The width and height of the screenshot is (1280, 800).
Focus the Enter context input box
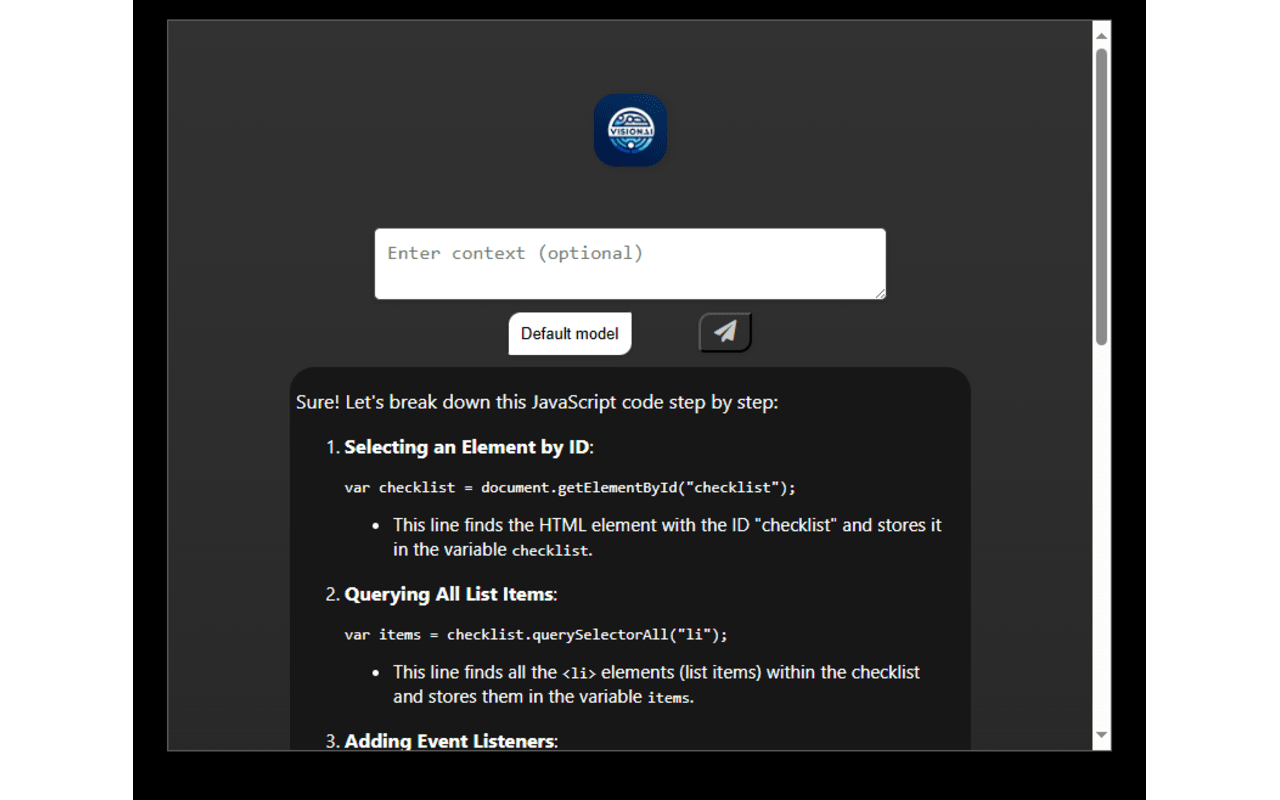click(630, 264)
